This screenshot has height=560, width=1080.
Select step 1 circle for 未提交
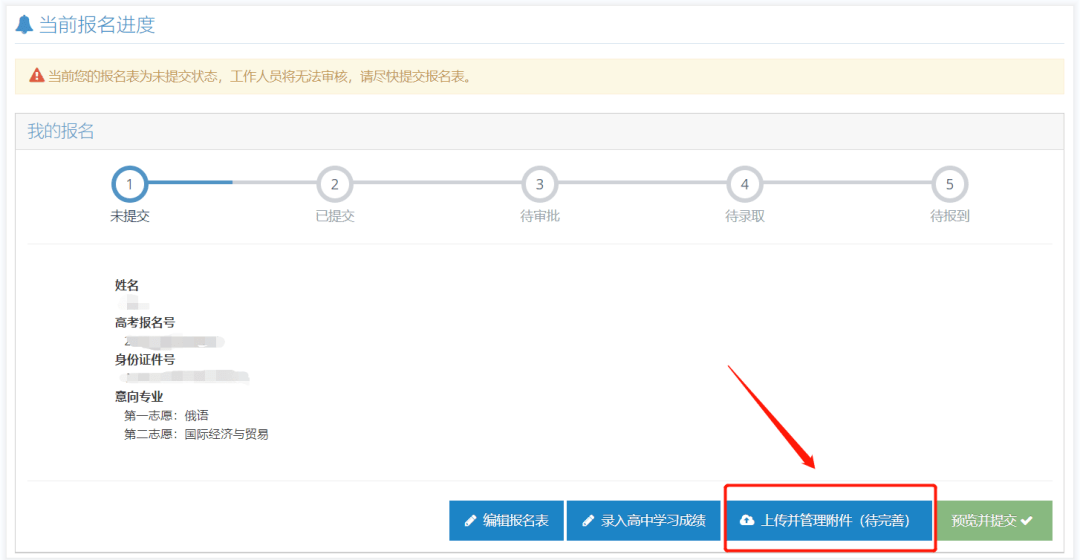tap(130, 184)
